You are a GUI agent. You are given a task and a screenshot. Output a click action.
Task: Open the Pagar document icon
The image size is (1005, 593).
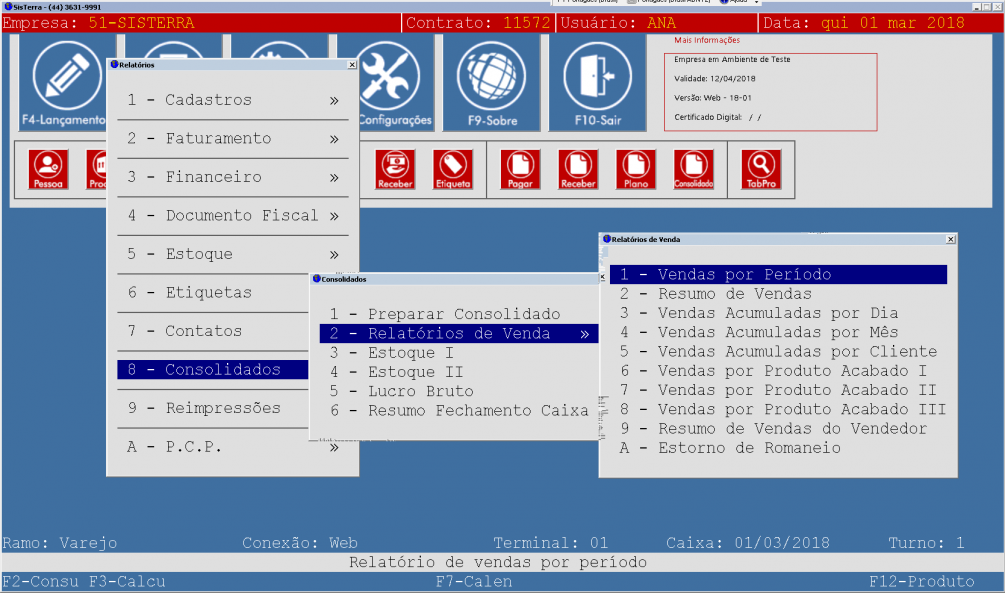pyautogui.click(x=520, y=169)
